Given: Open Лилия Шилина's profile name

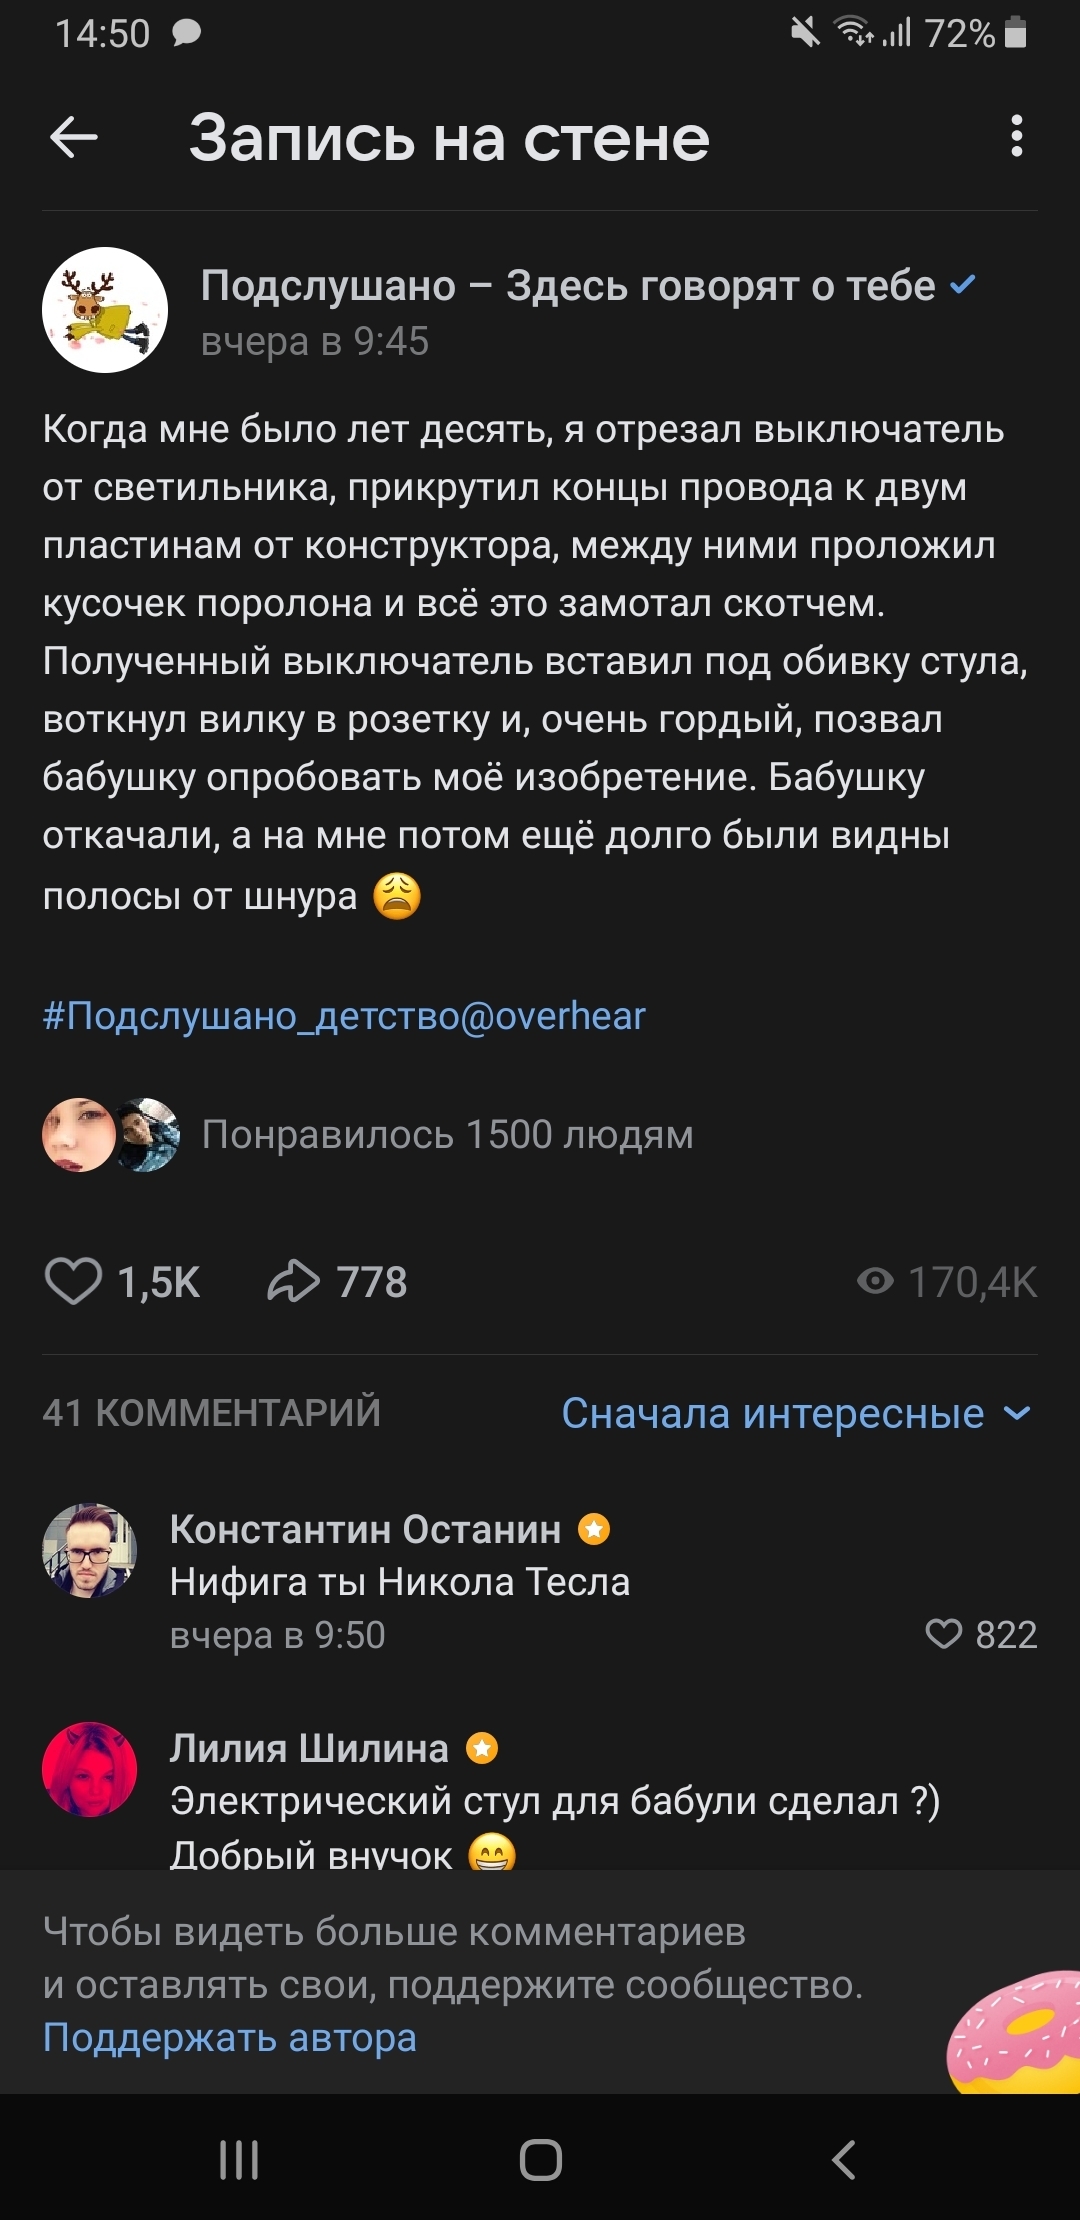Looking at the screenshot, I should point(309,1748).
